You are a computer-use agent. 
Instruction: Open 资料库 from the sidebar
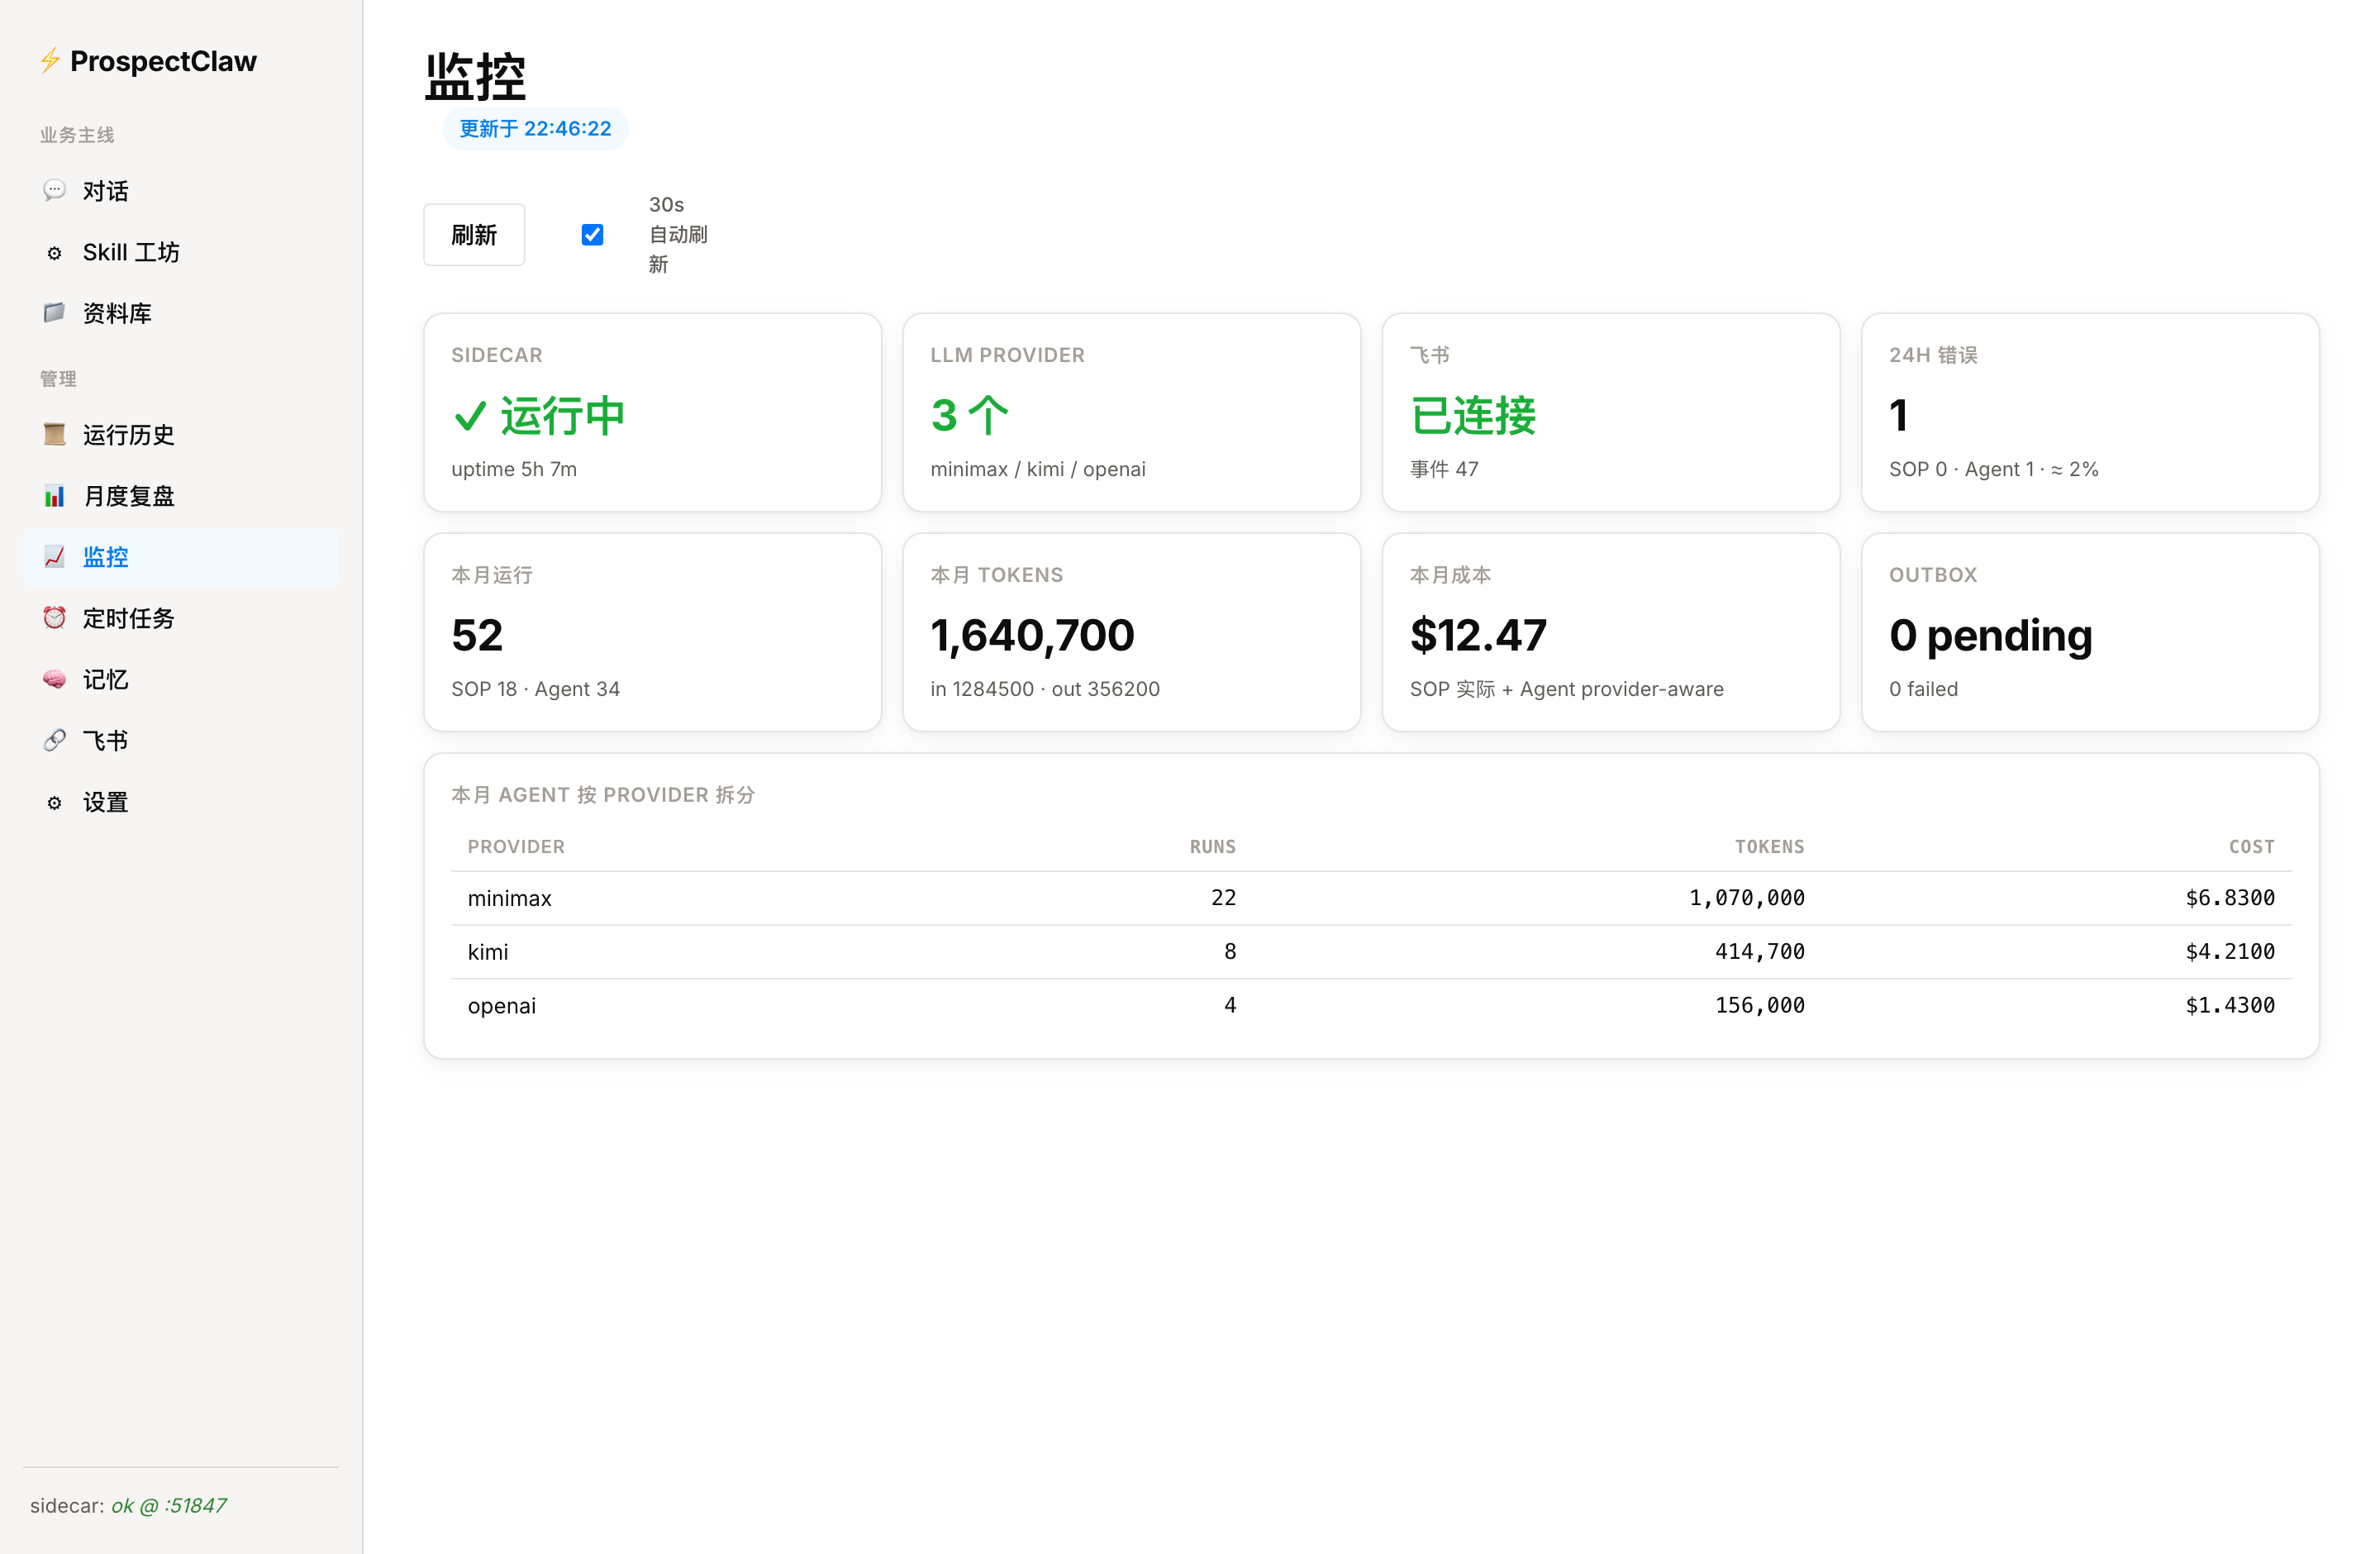181,313
